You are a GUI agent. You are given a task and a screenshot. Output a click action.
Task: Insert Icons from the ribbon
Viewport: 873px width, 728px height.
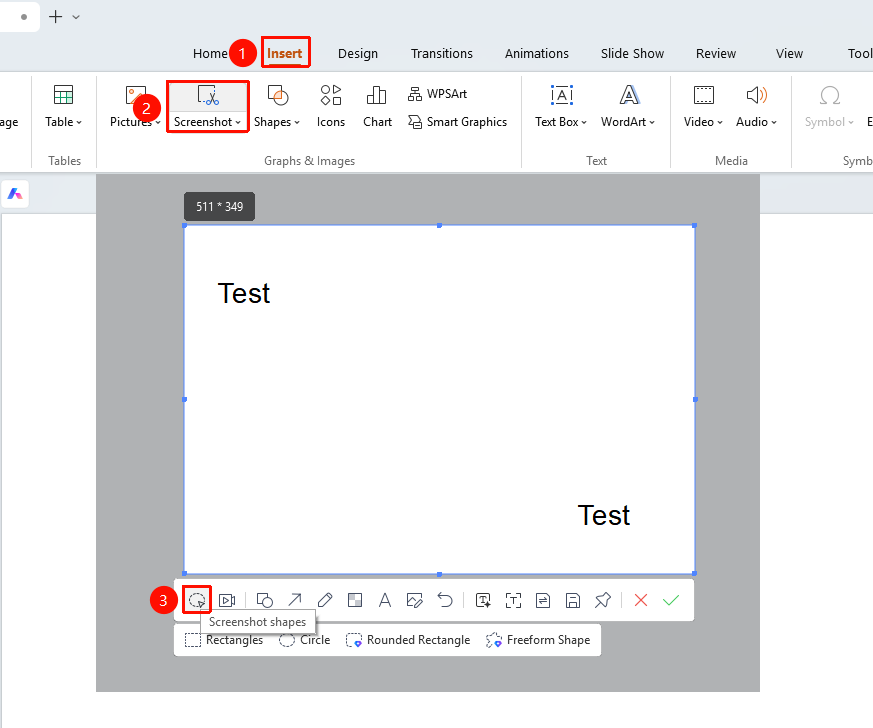331,106
